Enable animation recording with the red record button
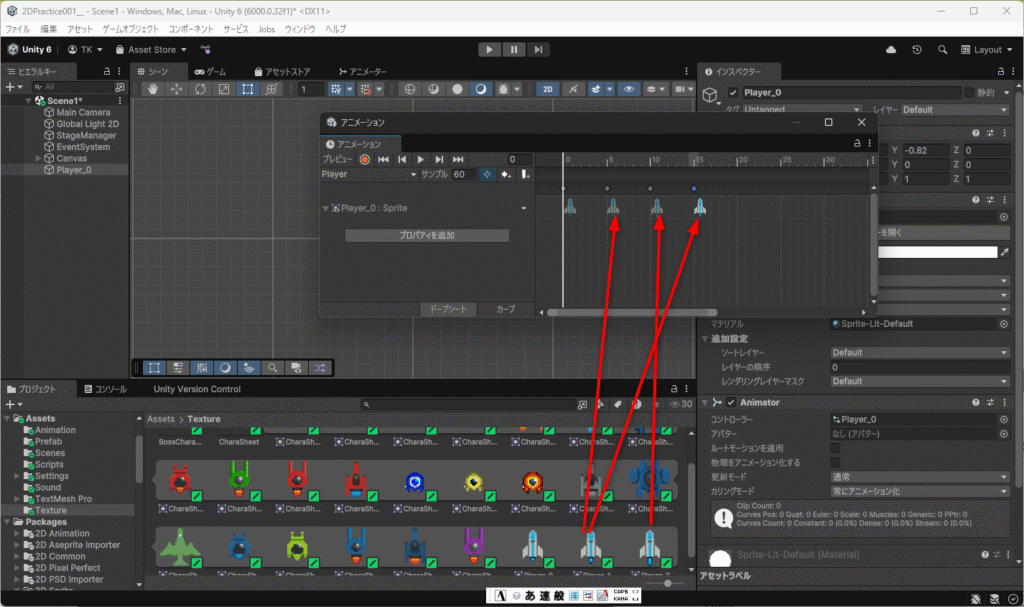 click(x=365, y=159)
